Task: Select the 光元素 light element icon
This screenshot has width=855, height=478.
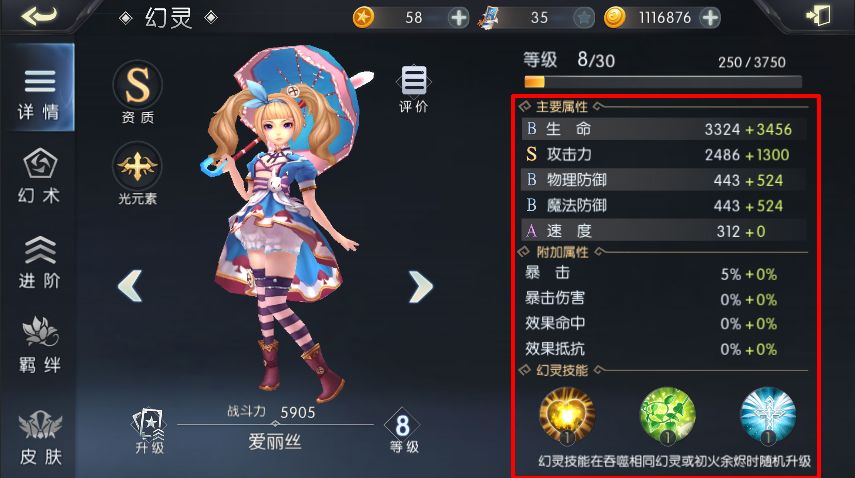Action: tap(137, 174)
